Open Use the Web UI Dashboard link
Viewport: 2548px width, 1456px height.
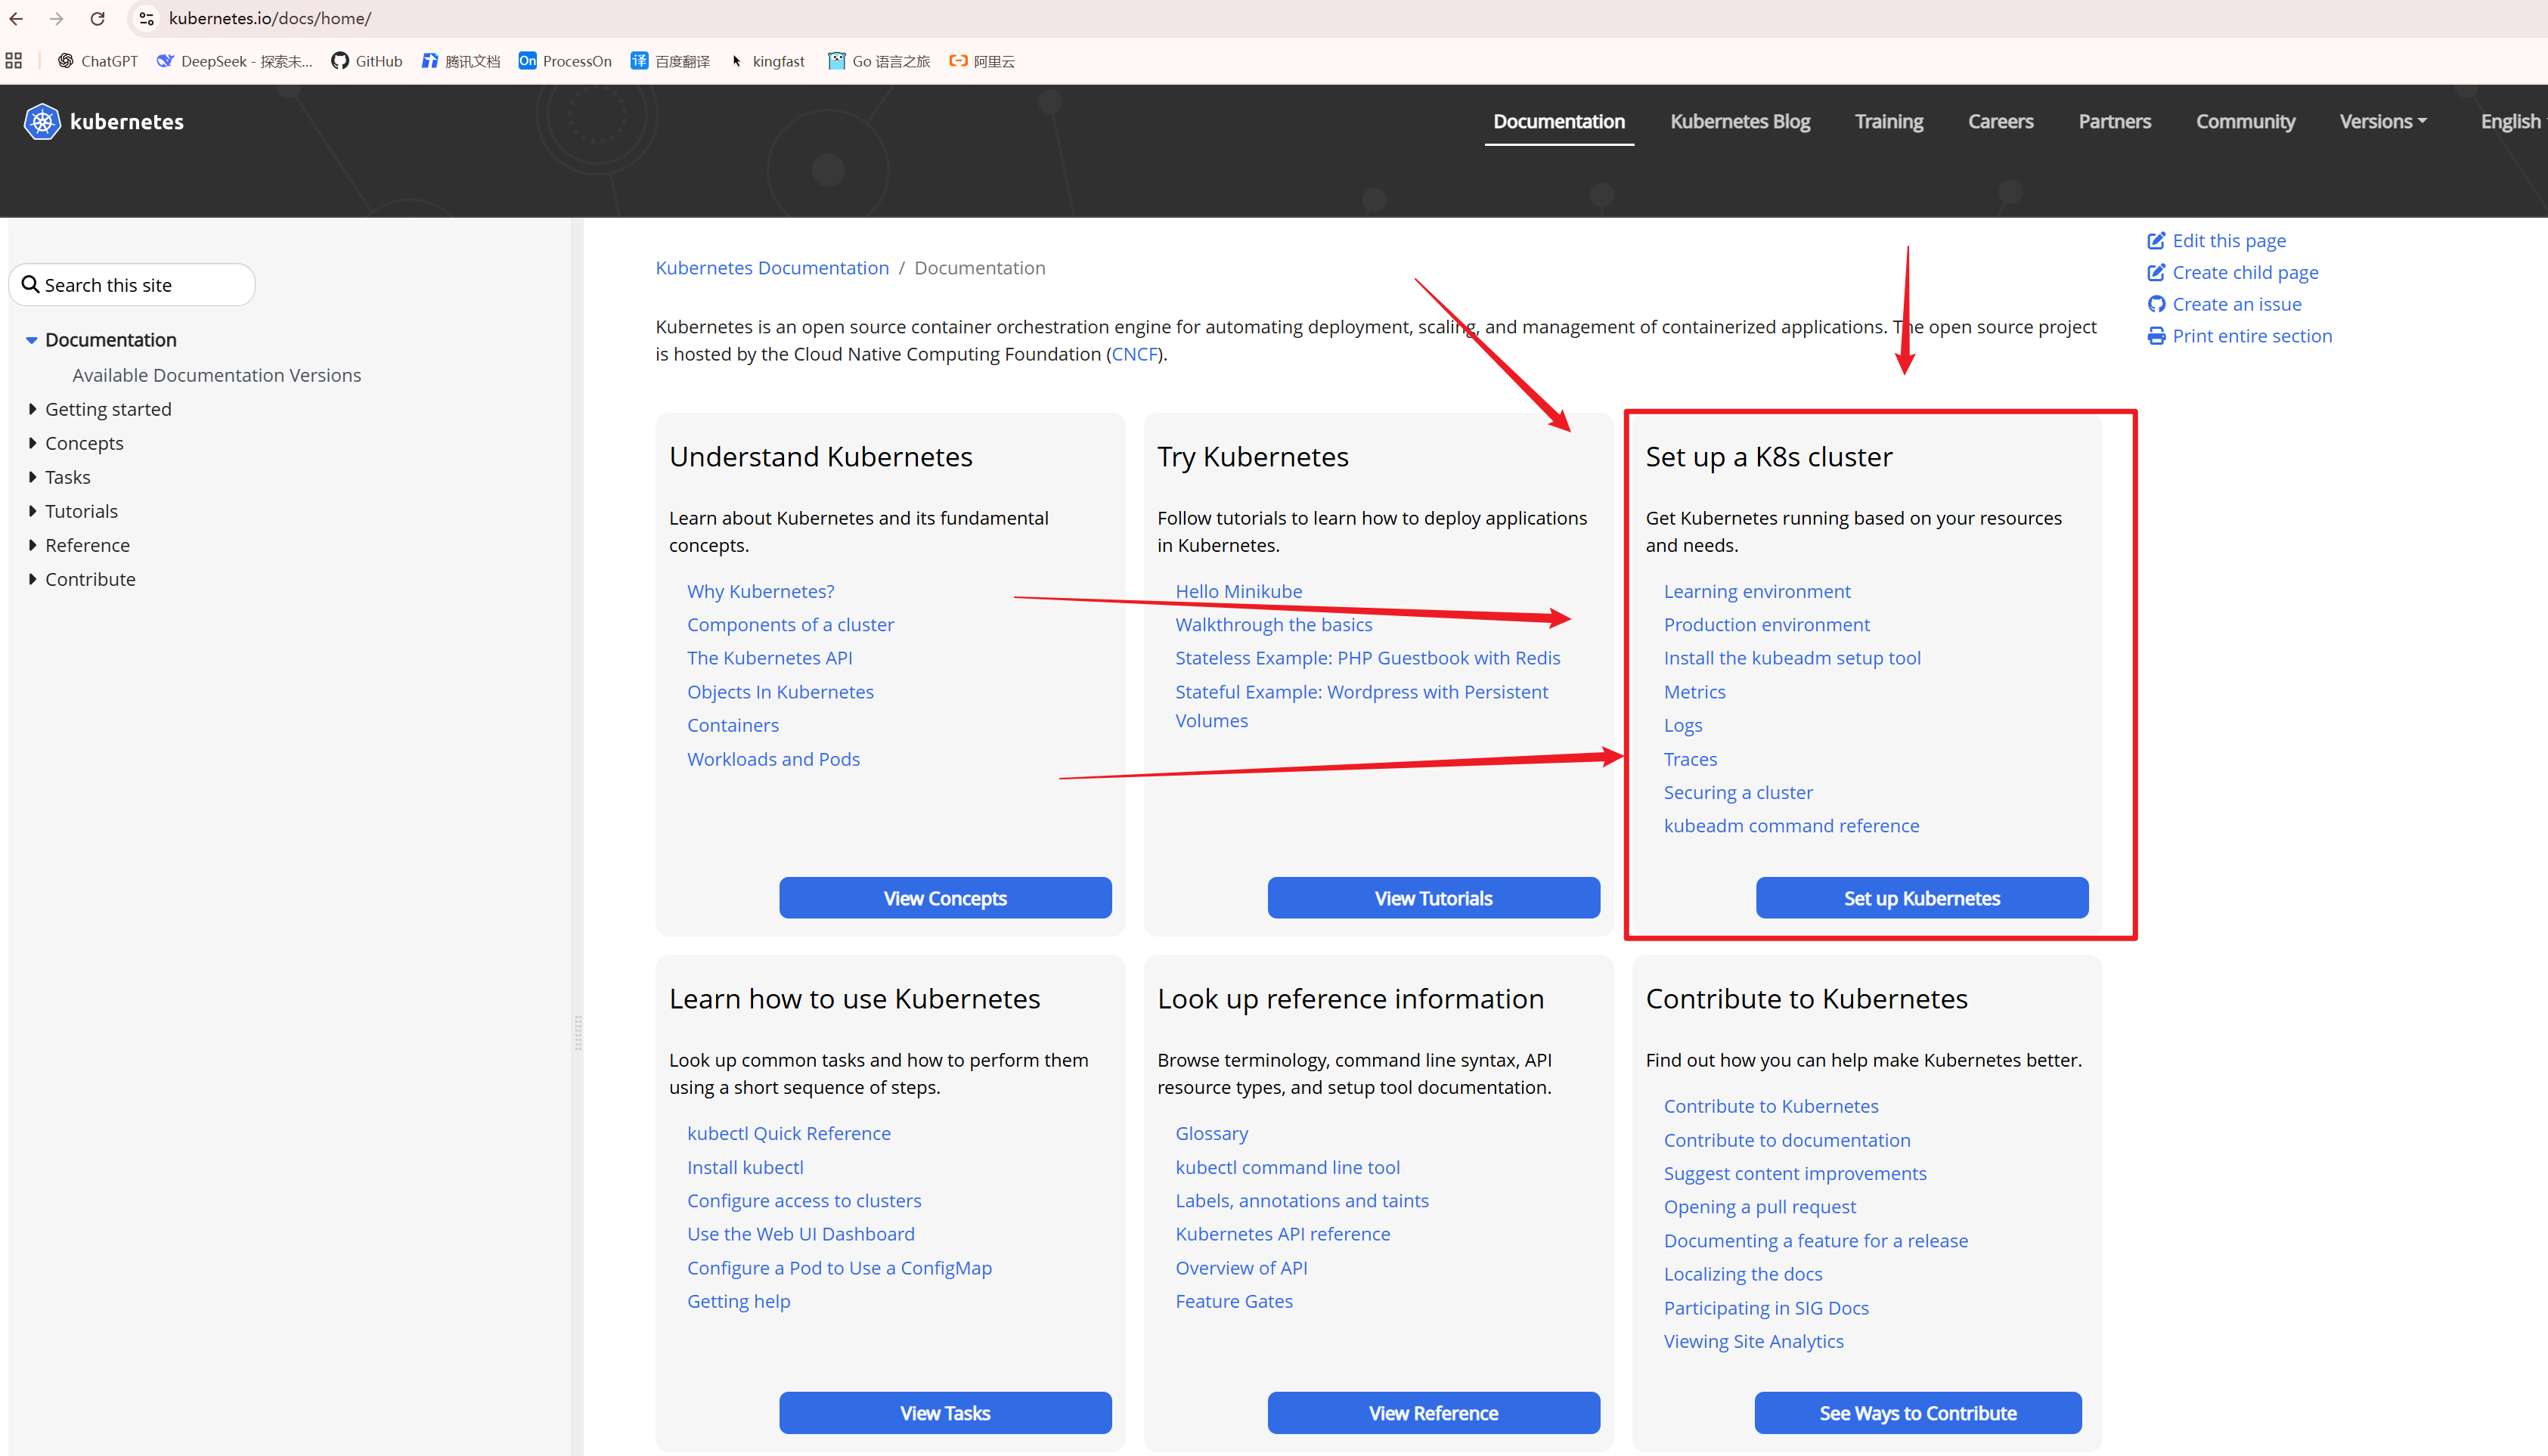801,1234
